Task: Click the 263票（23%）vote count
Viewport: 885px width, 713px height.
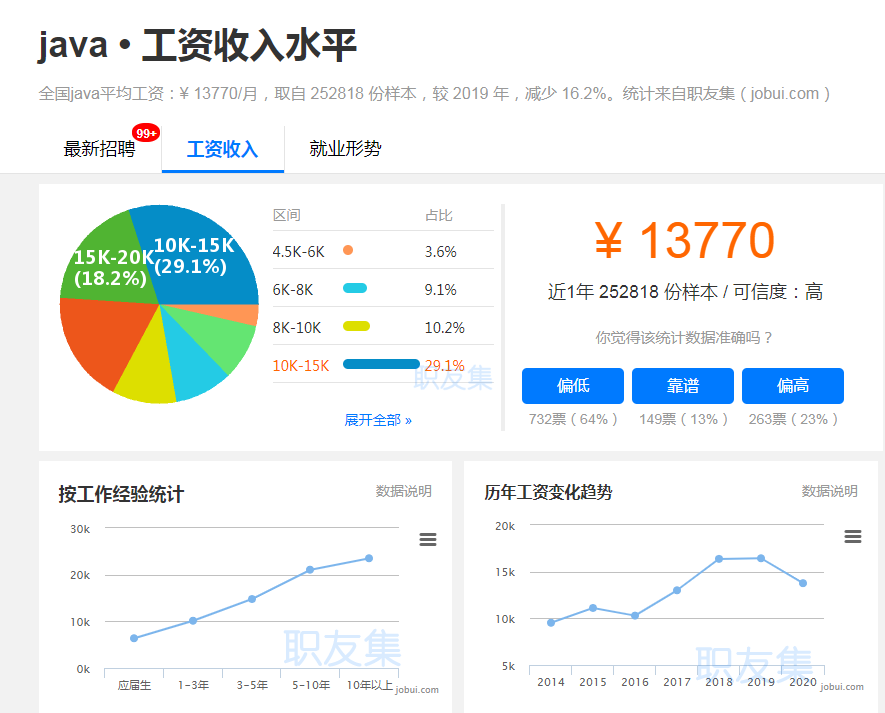Action: 793,419
